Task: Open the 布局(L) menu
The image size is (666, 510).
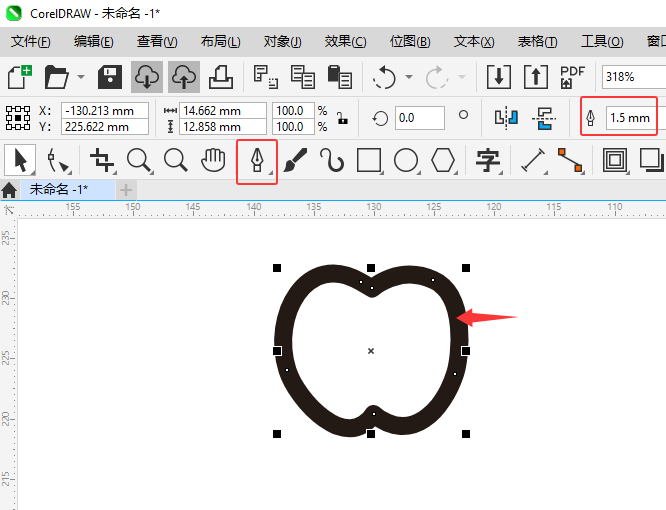Action: [x=220, y=41]
